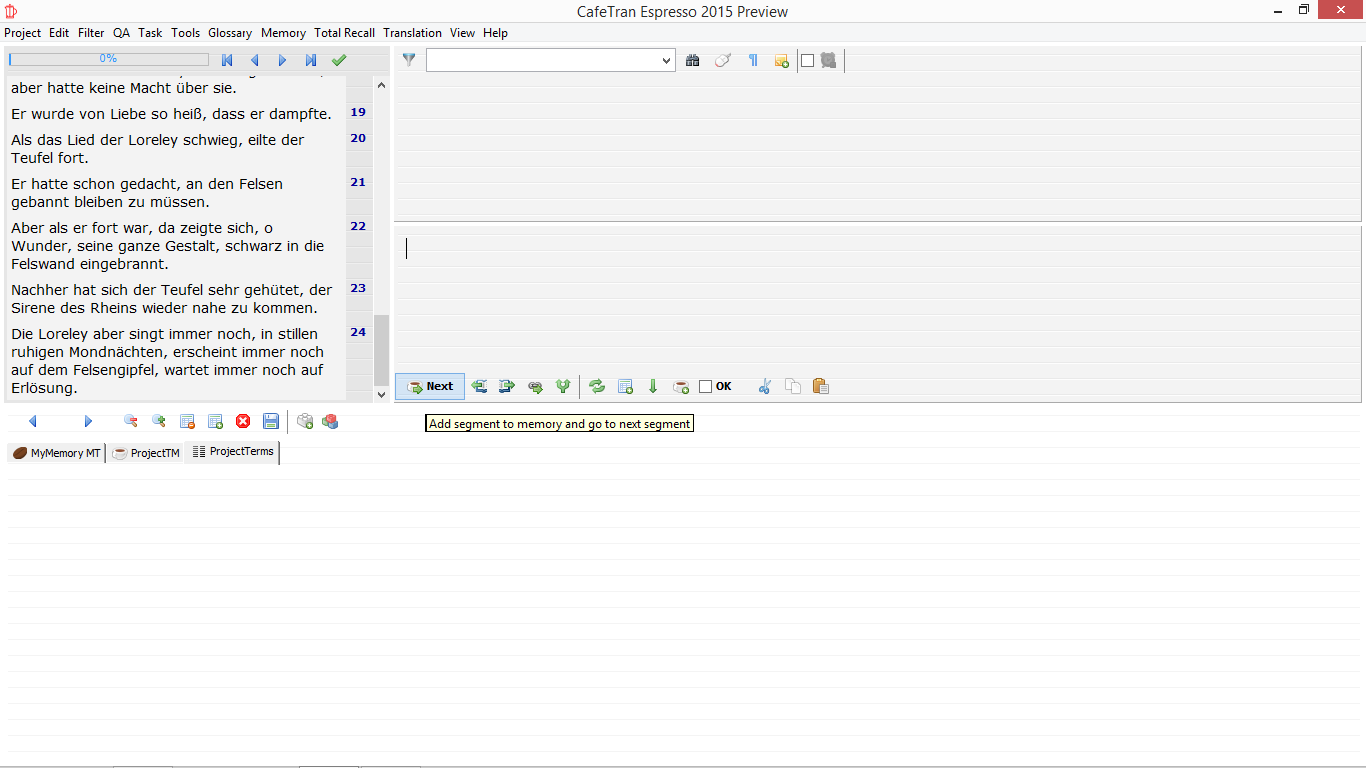Screen dimensions: 1366x768
Task: Open the Glossary menu
Action: point(229,33)
